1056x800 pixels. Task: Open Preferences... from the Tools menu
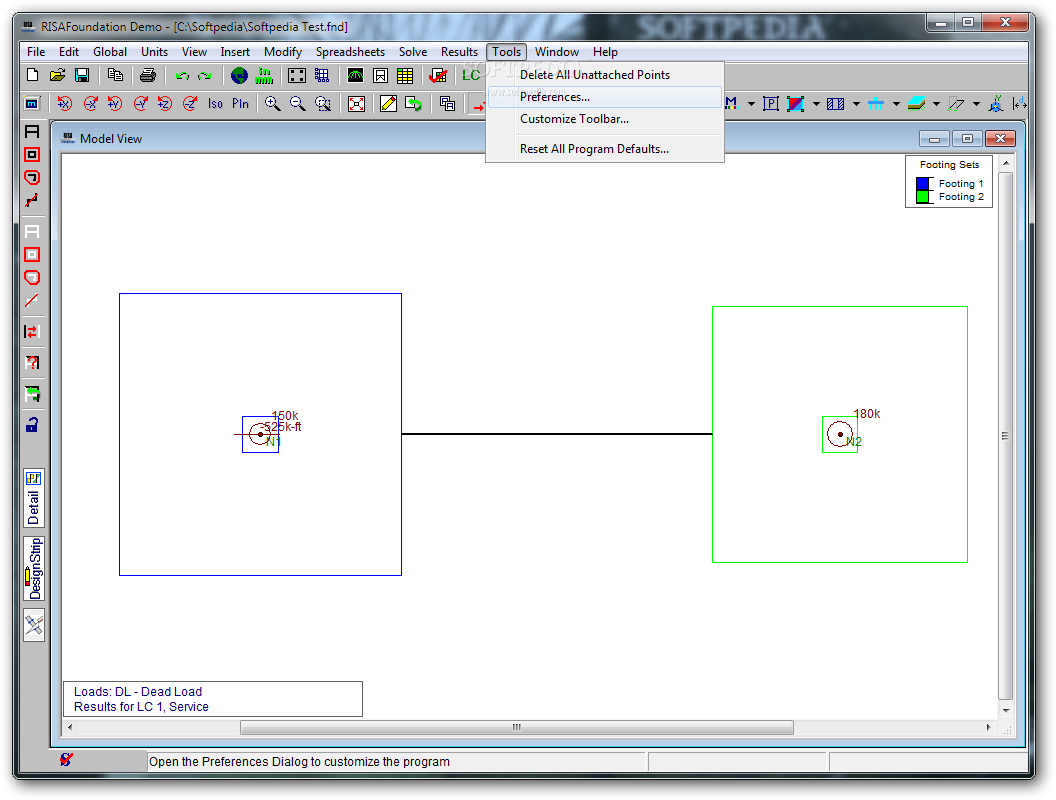click(x=605, y=97)
